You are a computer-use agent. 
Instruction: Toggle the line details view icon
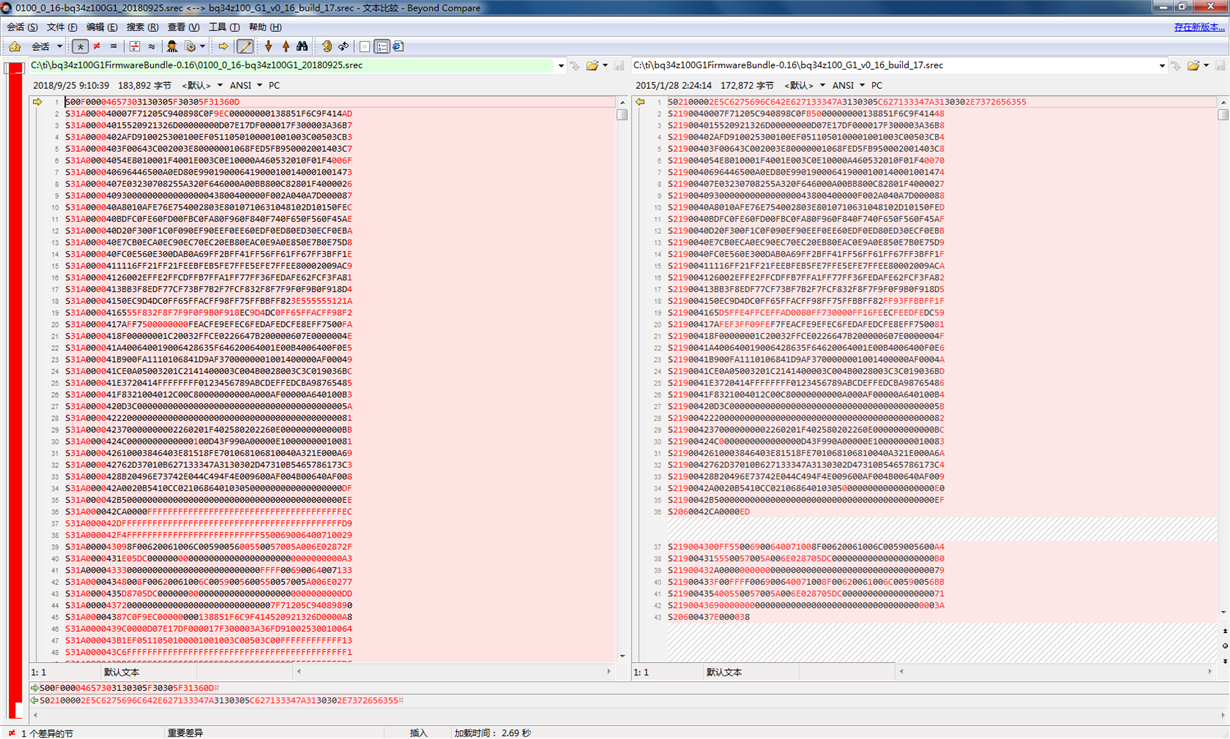[382, 46]
